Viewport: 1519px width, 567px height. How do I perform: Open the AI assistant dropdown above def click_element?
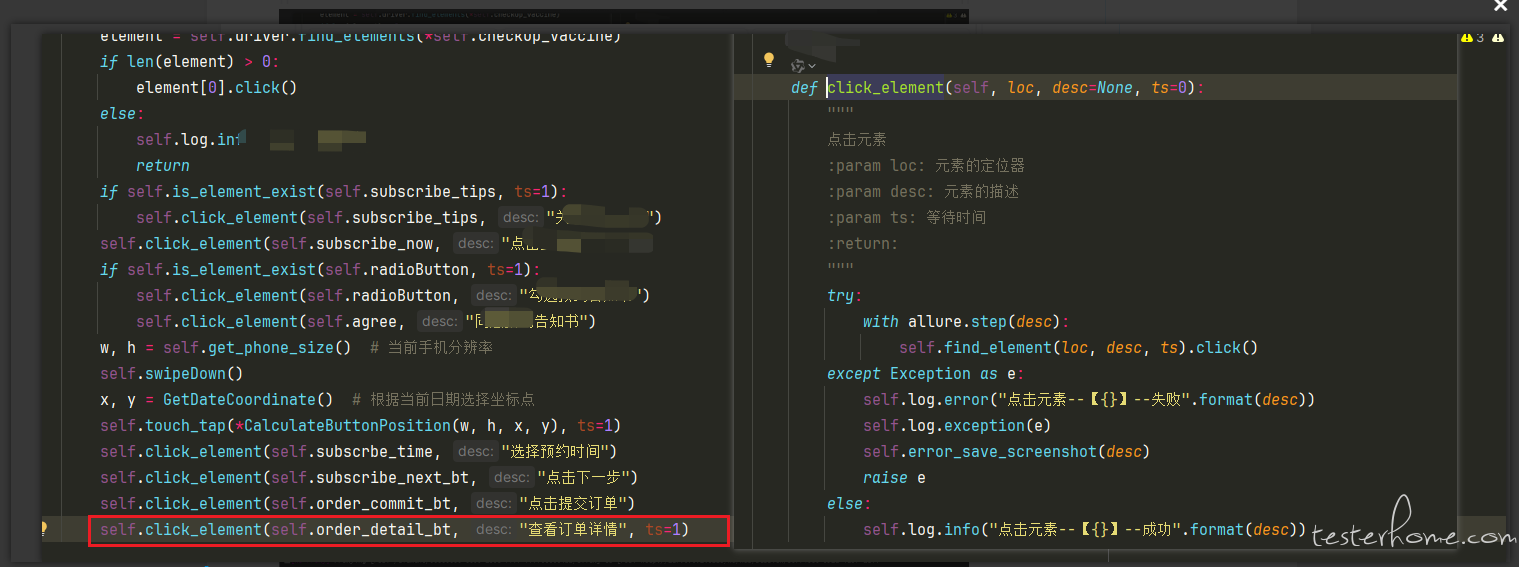click(x=803, y=66)
